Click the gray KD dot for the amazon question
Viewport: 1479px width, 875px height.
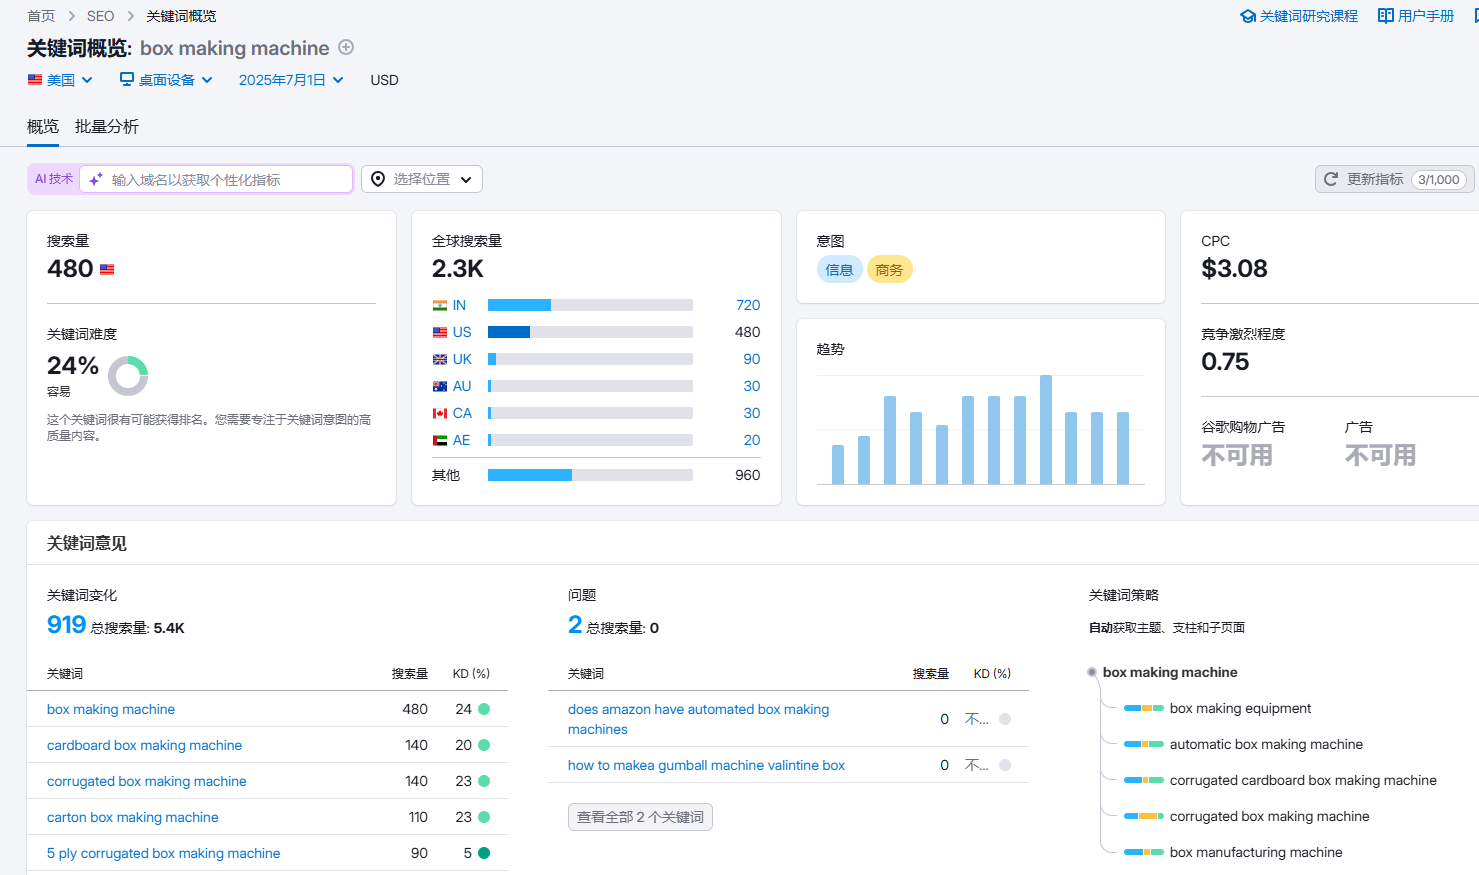1005,719
